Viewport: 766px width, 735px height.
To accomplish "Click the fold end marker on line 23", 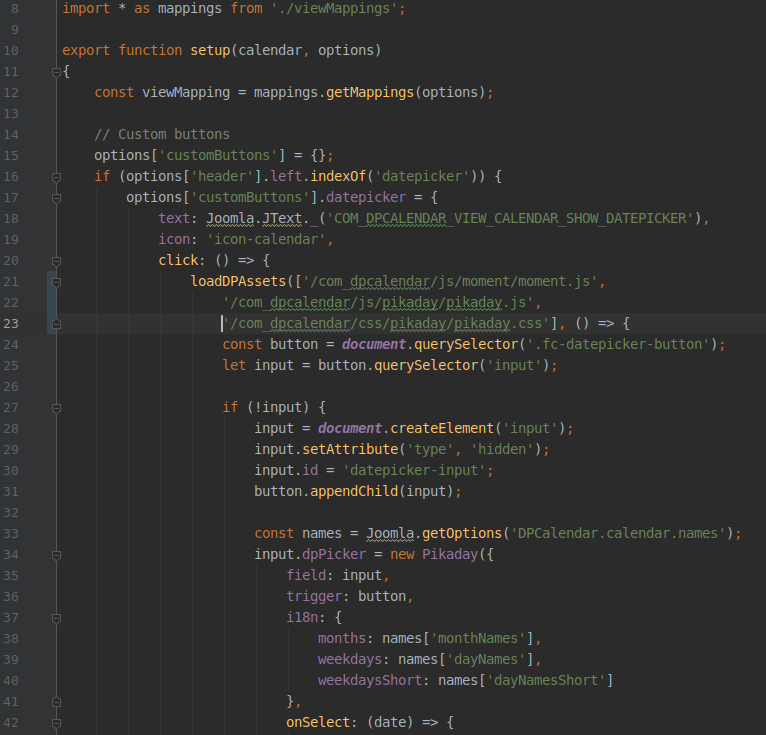I will click(x=56, y=323).
